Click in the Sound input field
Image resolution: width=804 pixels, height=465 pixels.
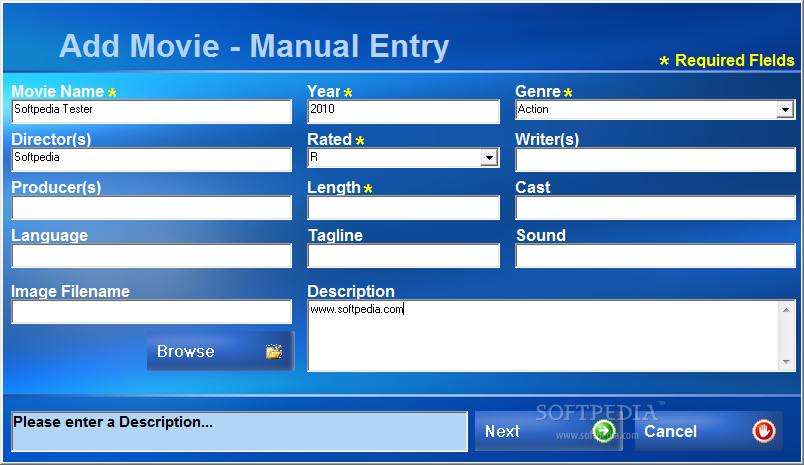[x=655, y=255]
